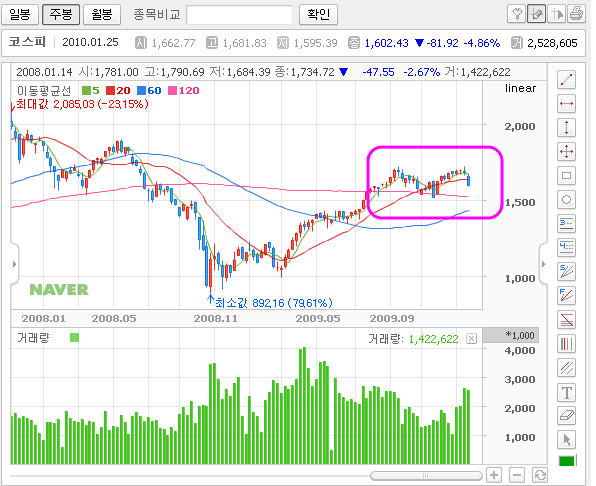Click the current price 1,602.43

[387, 43]
